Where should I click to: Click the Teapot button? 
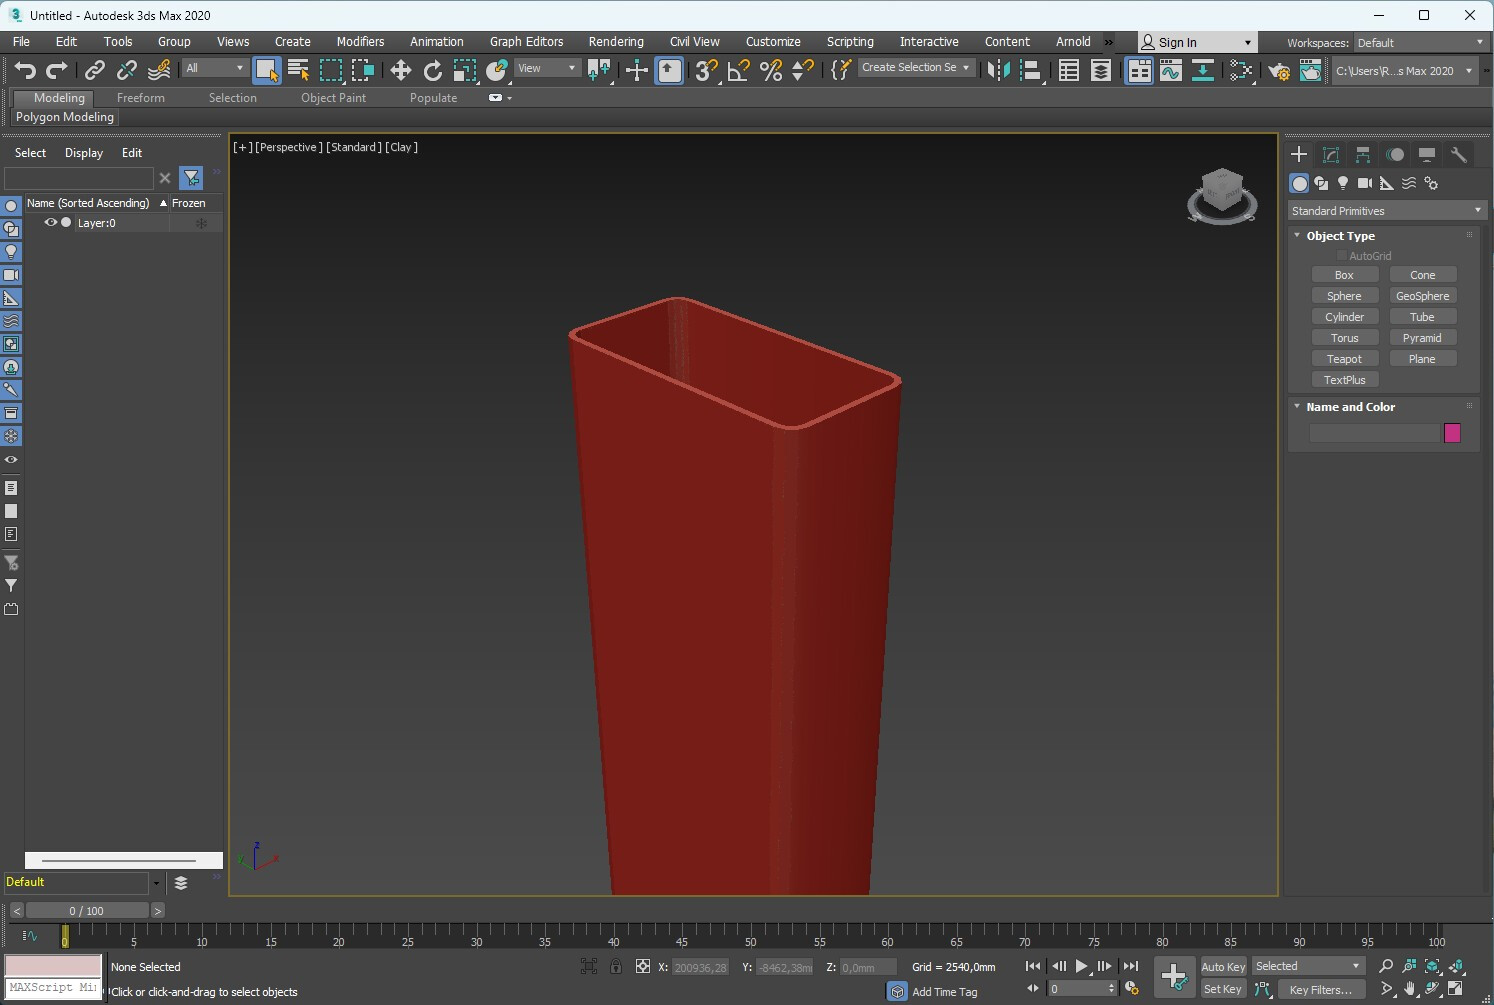[x=1344, y=359]
